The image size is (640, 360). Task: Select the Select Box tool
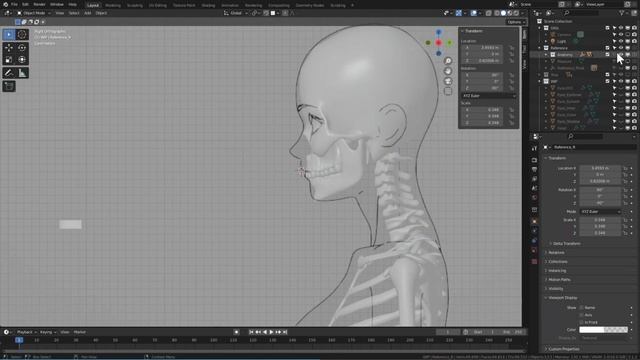pyautogui.click(x=9, y=34)
